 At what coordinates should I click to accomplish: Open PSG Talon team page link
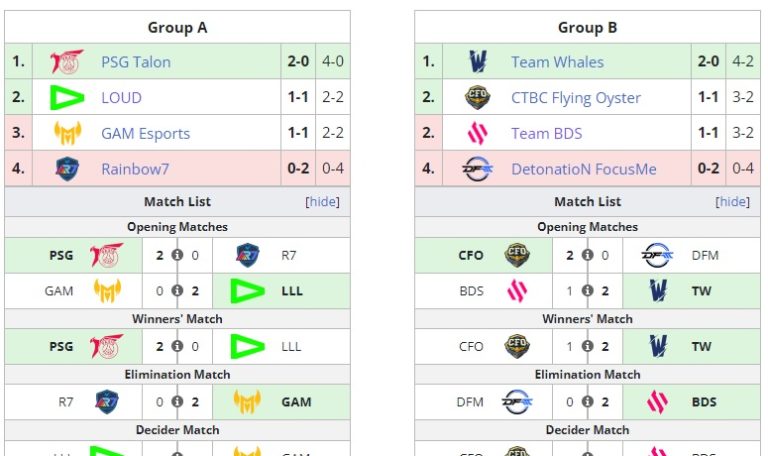click(136, 62)
